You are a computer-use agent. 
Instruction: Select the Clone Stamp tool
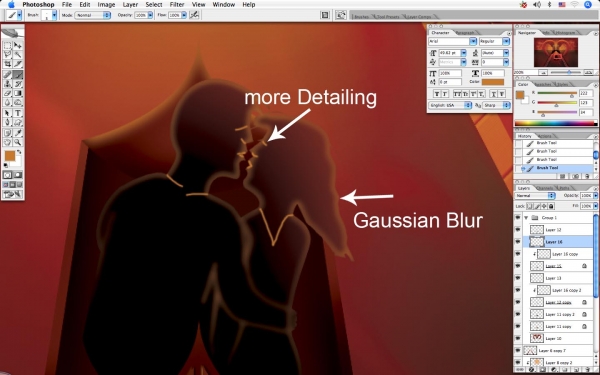(x=7, y=84)
